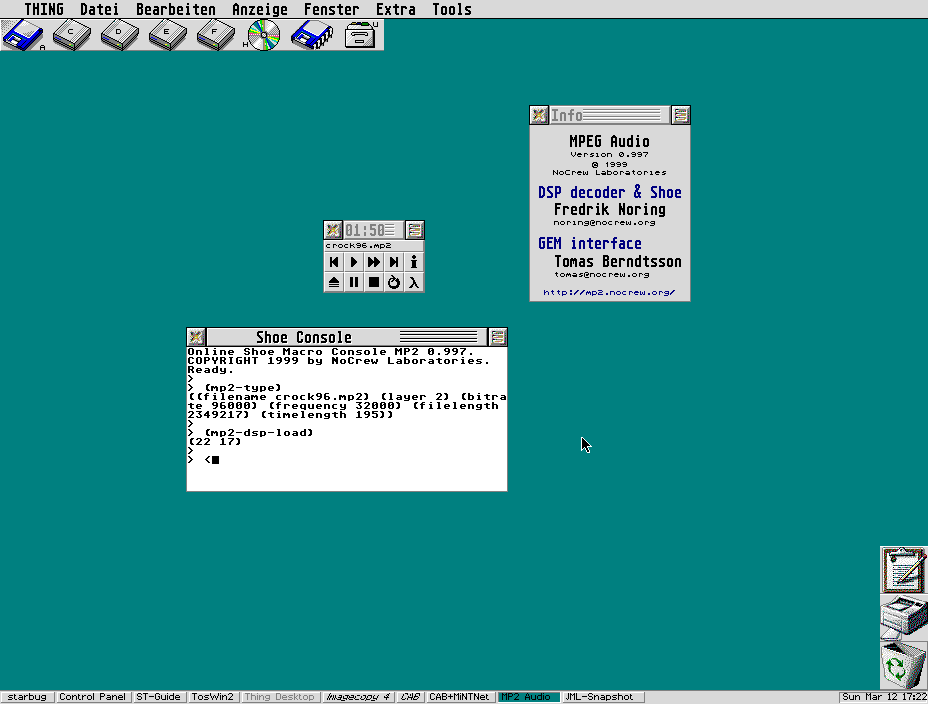Open the Tools menu
This screenshot has width=928, height=704.
point(452,9)
